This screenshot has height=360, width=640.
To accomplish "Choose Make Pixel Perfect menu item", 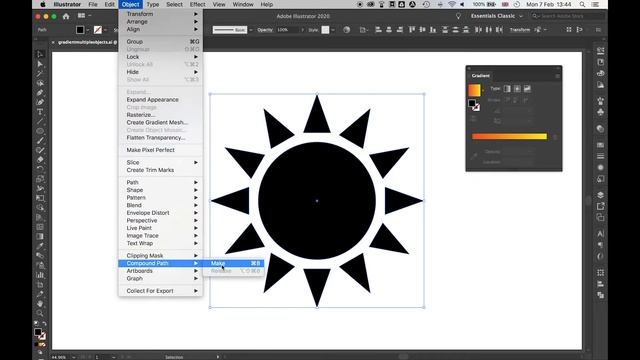I will (x=160, y=150).
